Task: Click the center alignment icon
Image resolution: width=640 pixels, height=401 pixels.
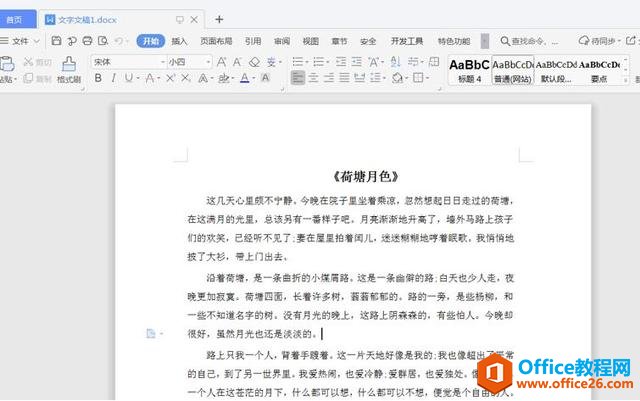Action: click(x=313, y=78)
